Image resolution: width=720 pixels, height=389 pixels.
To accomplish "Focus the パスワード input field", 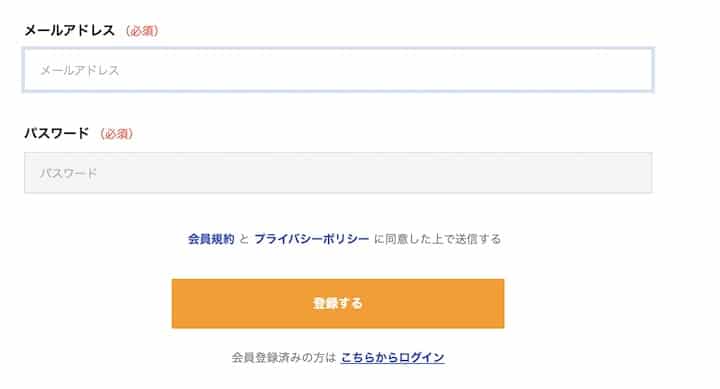I will point(338,173).
